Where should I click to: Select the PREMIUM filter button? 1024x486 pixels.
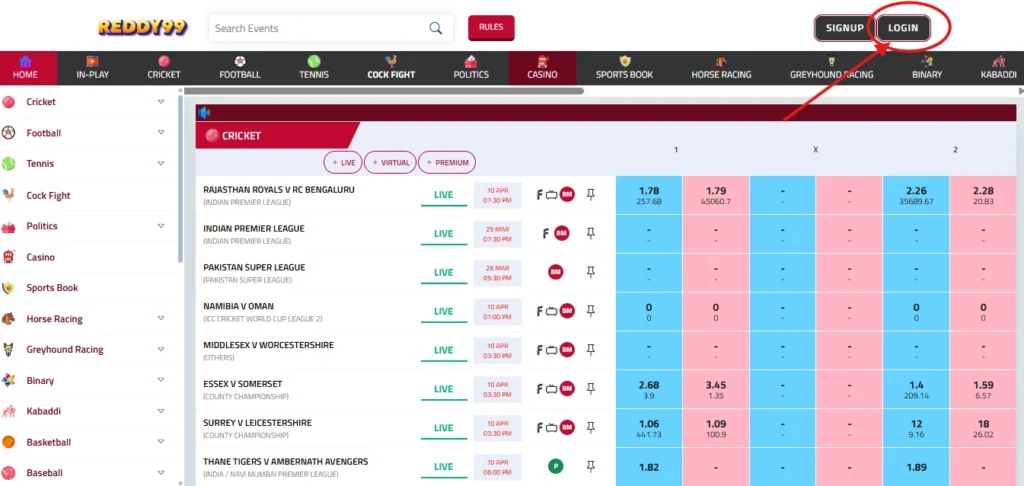447,163
